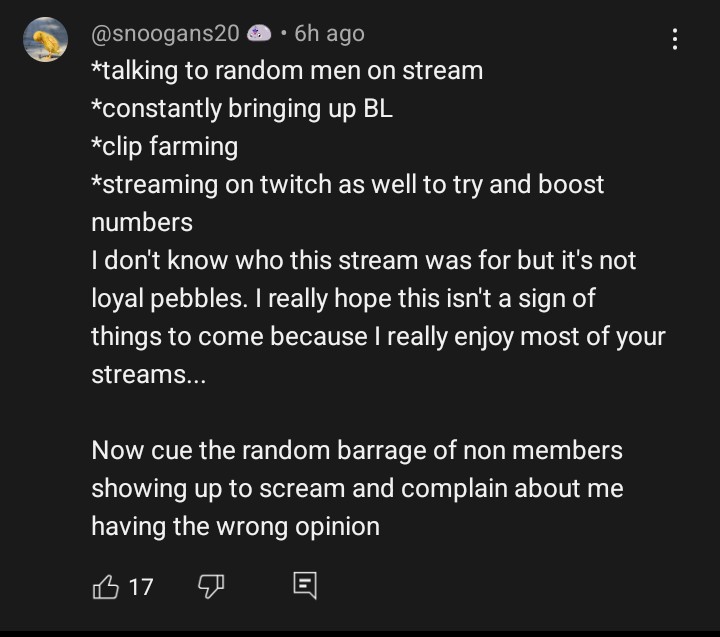Click the like count number 17
The width and height of the screenshot is (720, 637).
point(141,587)
